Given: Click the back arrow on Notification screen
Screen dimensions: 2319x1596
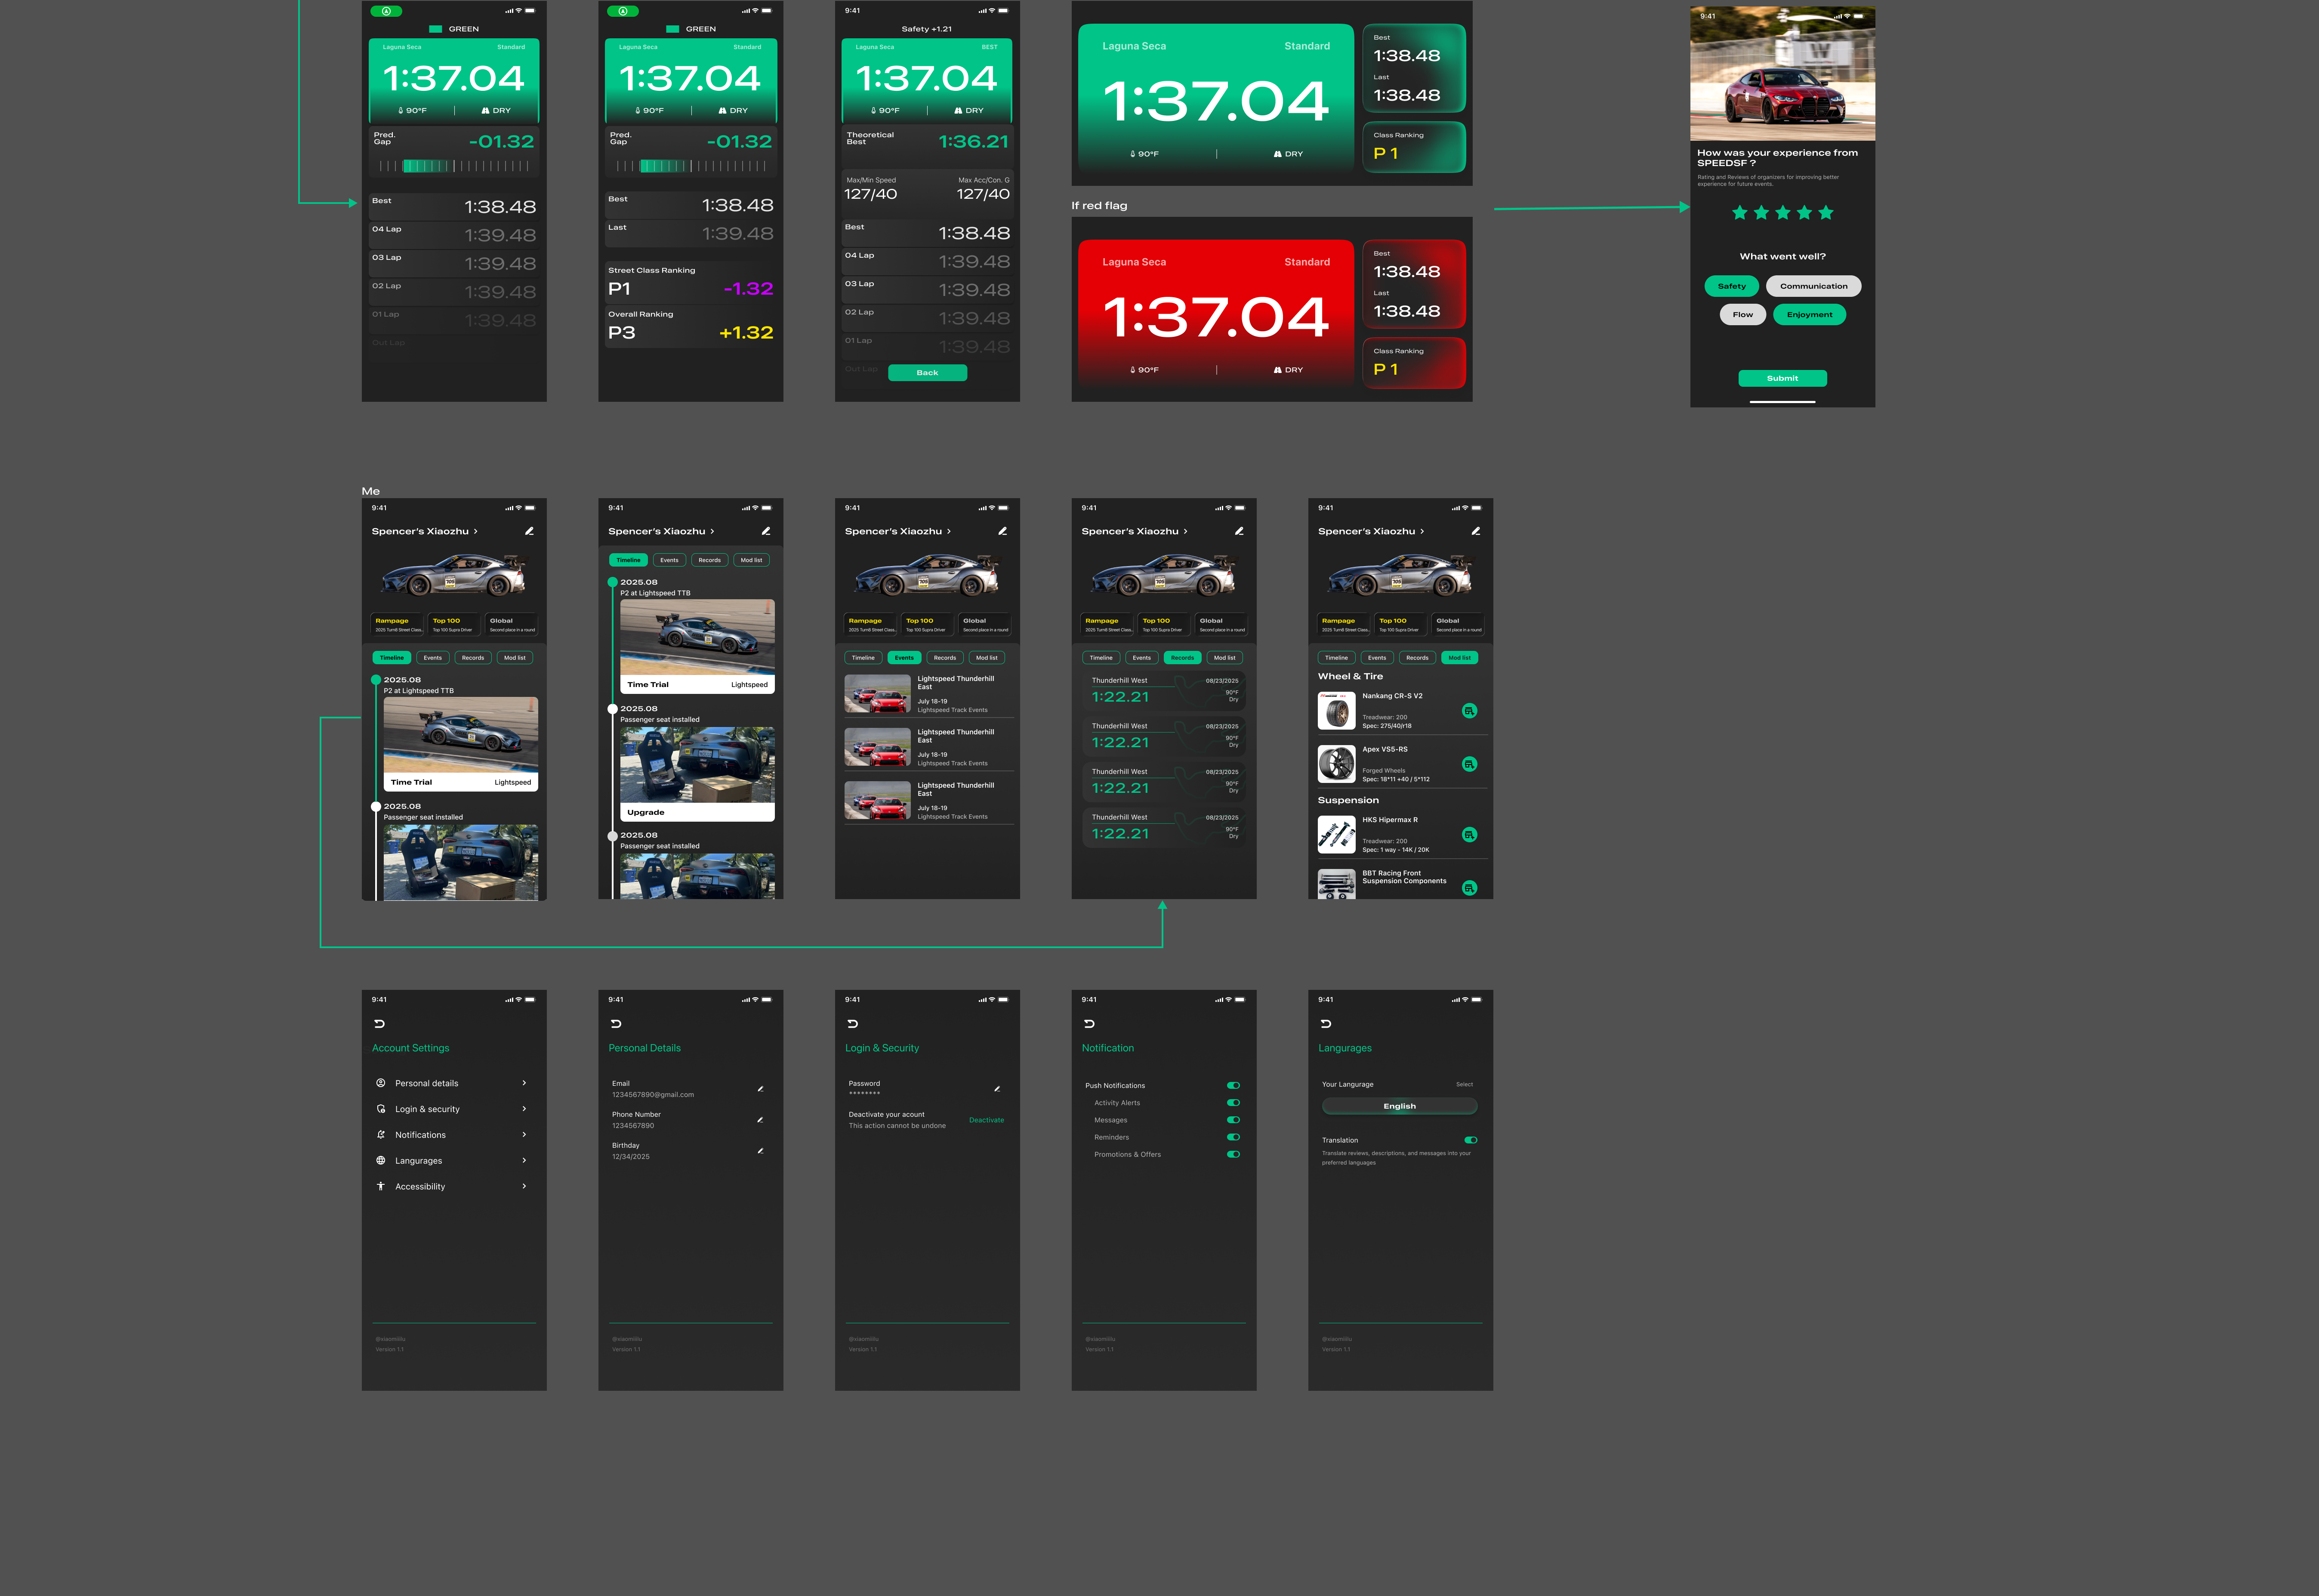Looking at the screenshot, I should (1089, 1024).
